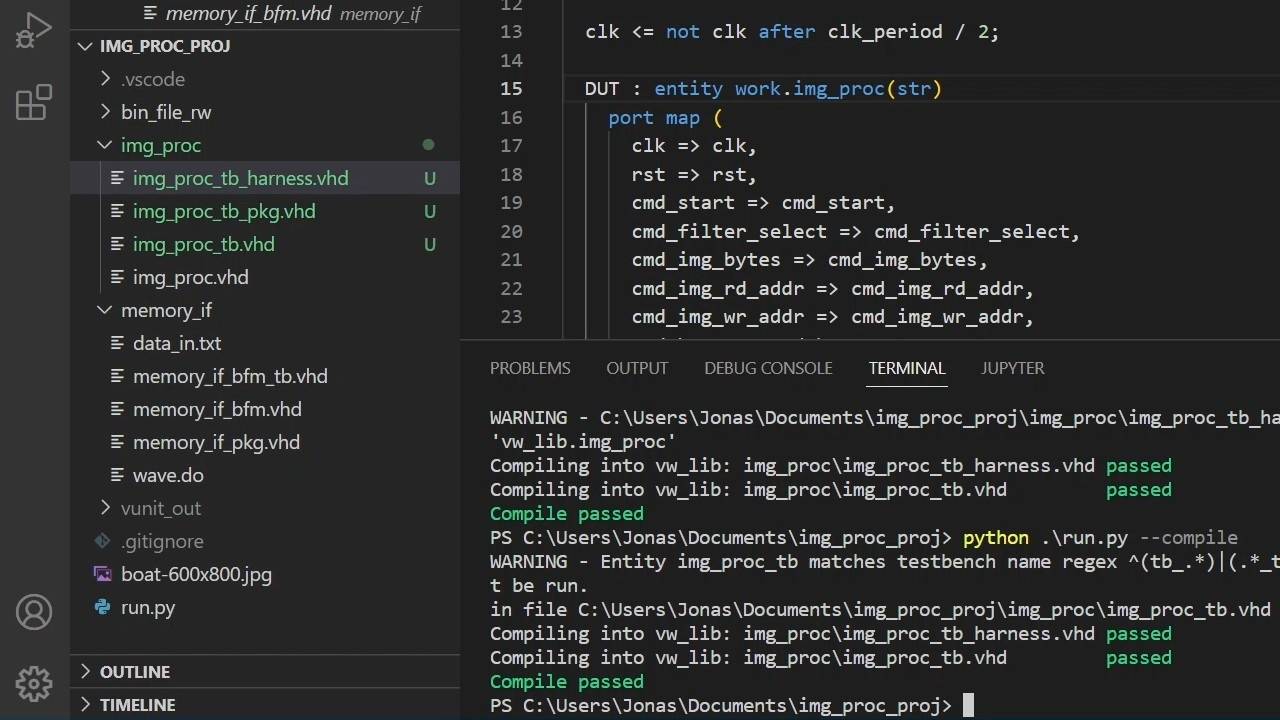Screen dimensions: 1280x720
Task: Collapse the memory_if folder
Action: (105, 310)
